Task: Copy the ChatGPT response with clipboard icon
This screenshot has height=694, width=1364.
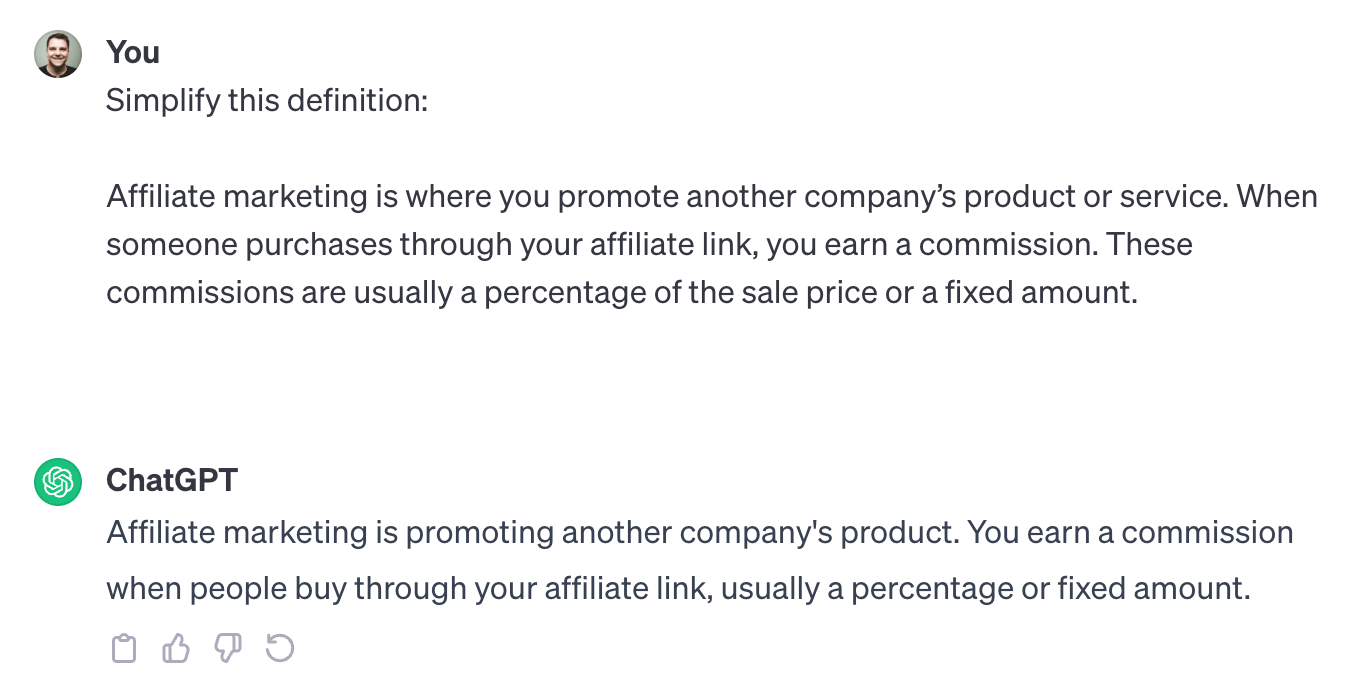Action: tap(123, 649)
